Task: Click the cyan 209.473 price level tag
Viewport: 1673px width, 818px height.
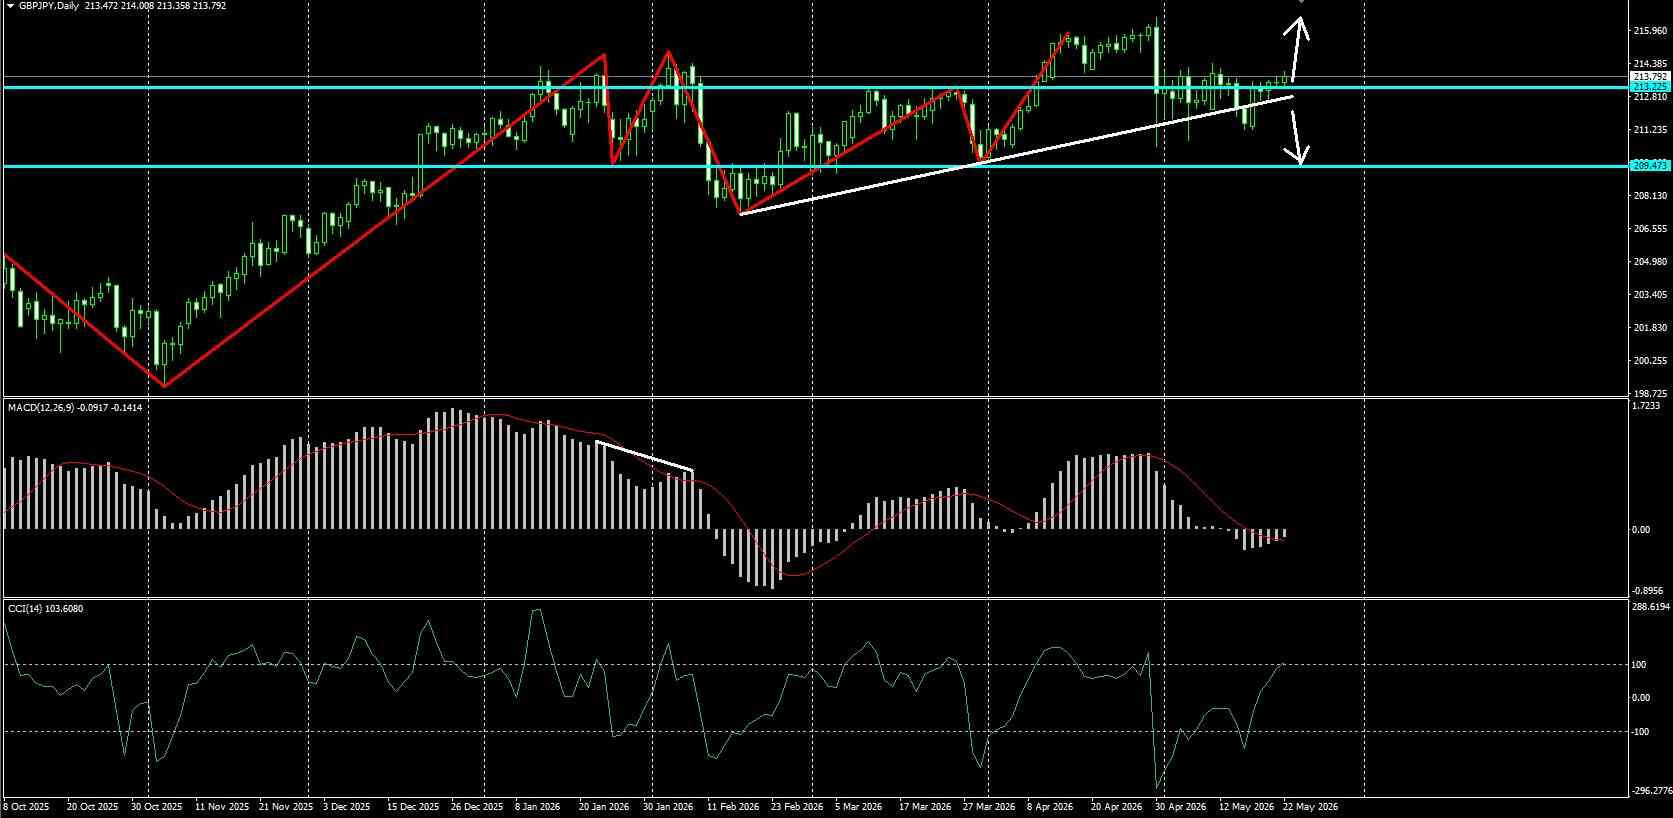Action: pos(1649,165)
